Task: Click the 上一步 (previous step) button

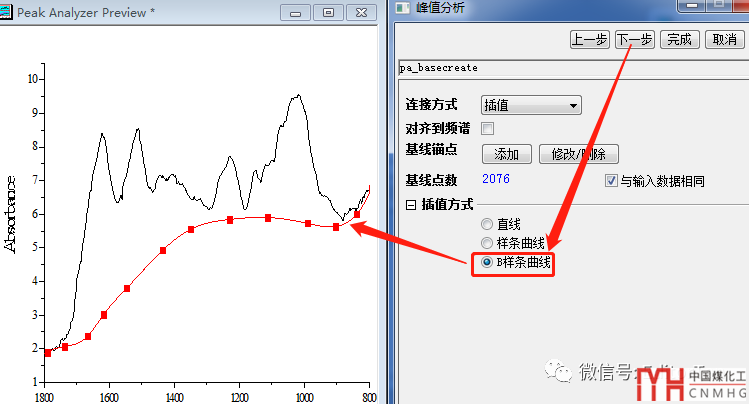Action: pos(589,40)
